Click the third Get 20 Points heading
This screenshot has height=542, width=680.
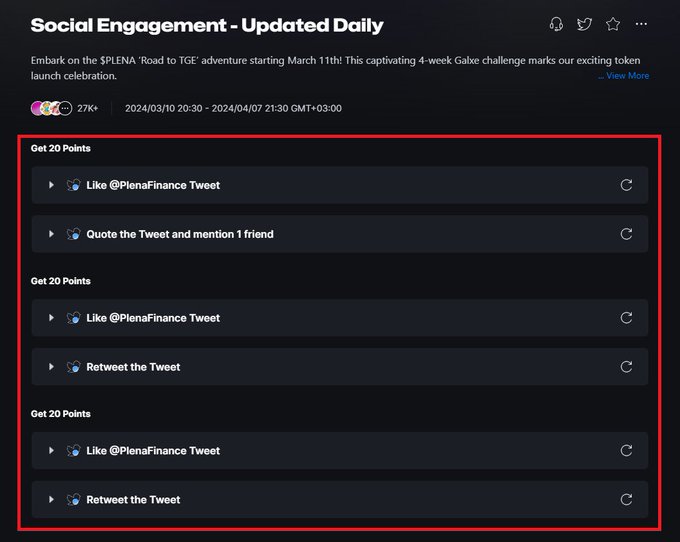[x=61, y=414]
